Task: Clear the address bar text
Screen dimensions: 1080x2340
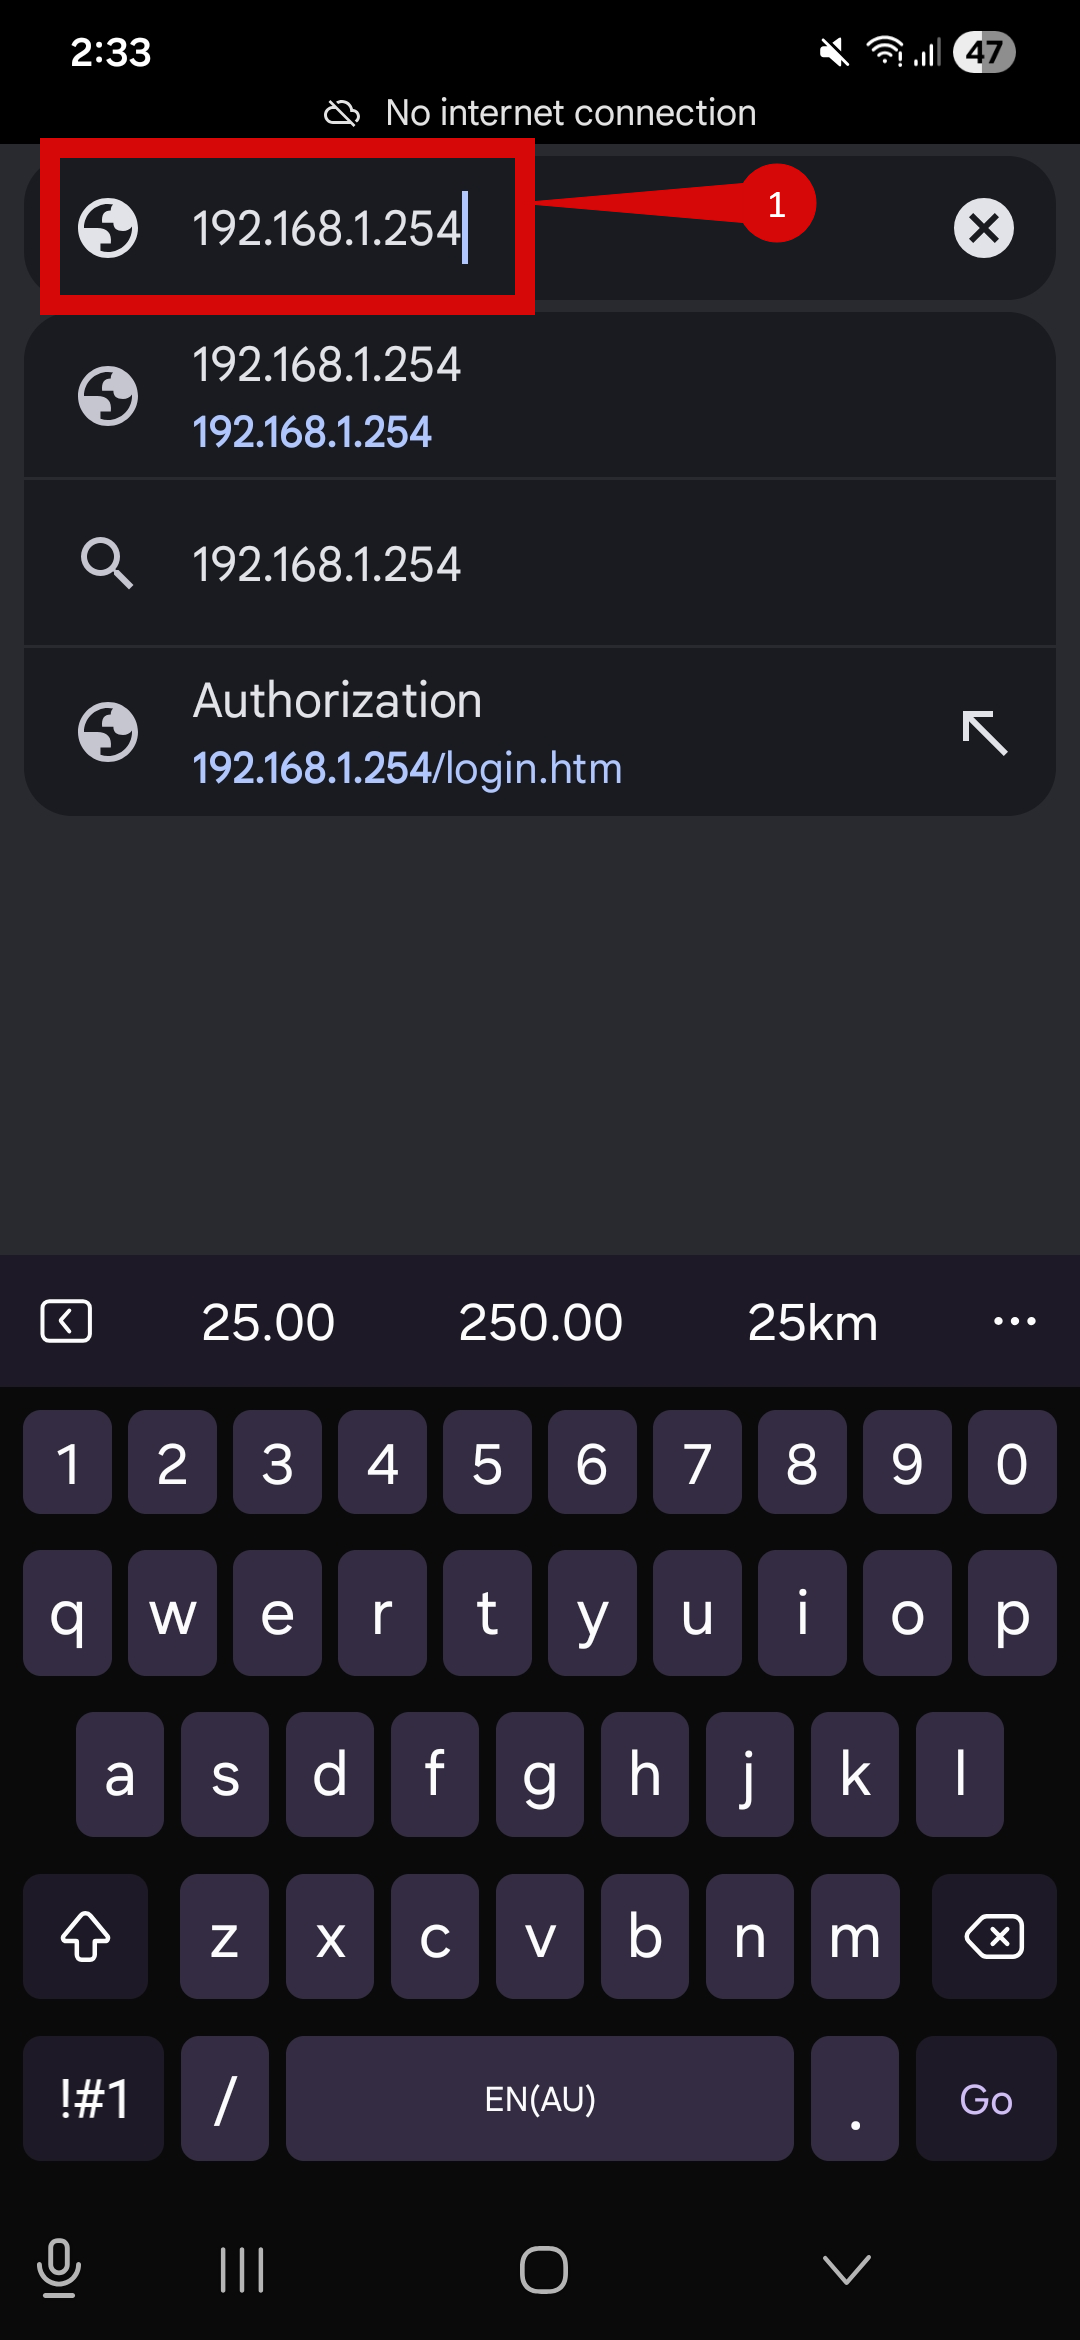Action: [983, 228]
